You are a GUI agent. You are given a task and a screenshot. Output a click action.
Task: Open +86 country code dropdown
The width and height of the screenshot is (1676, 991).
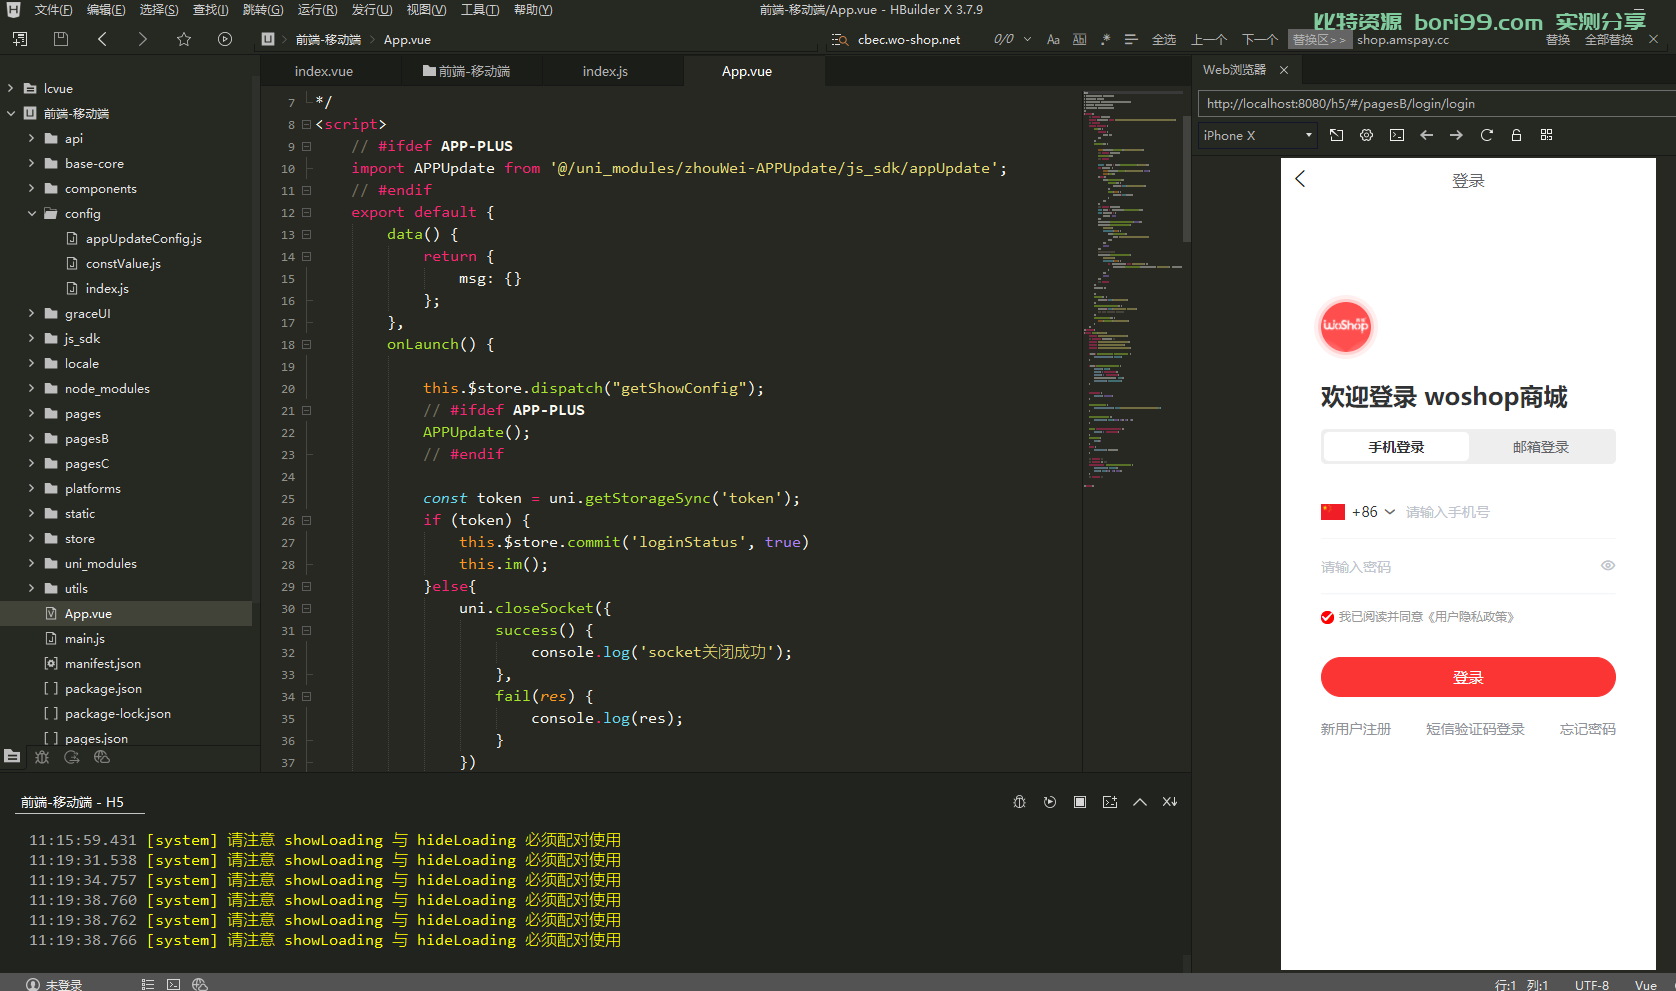click(x=1374, y=512)
